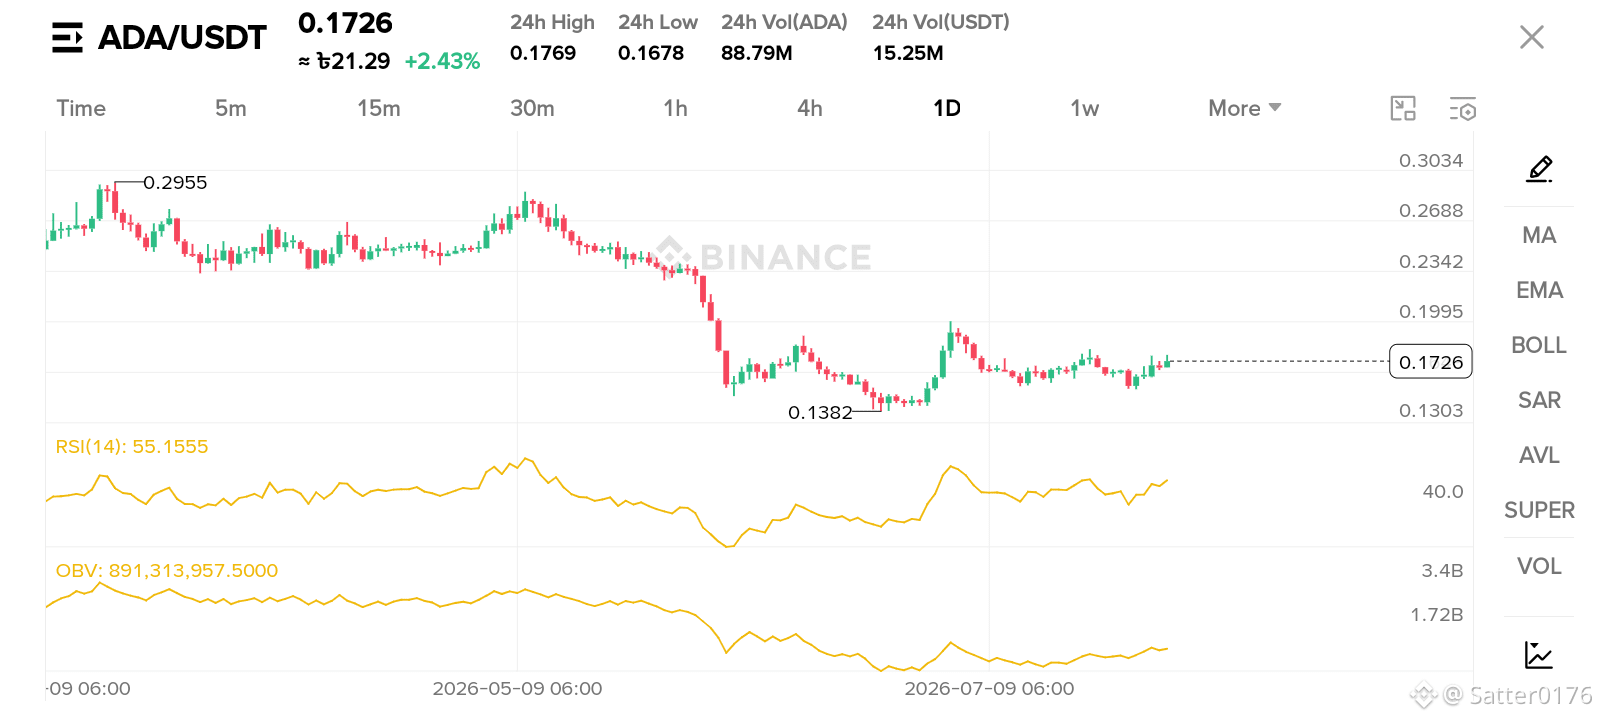Click the ADA/USDT pair name
Viewport: 1600px width, 720px height.
tap(182, 38)
